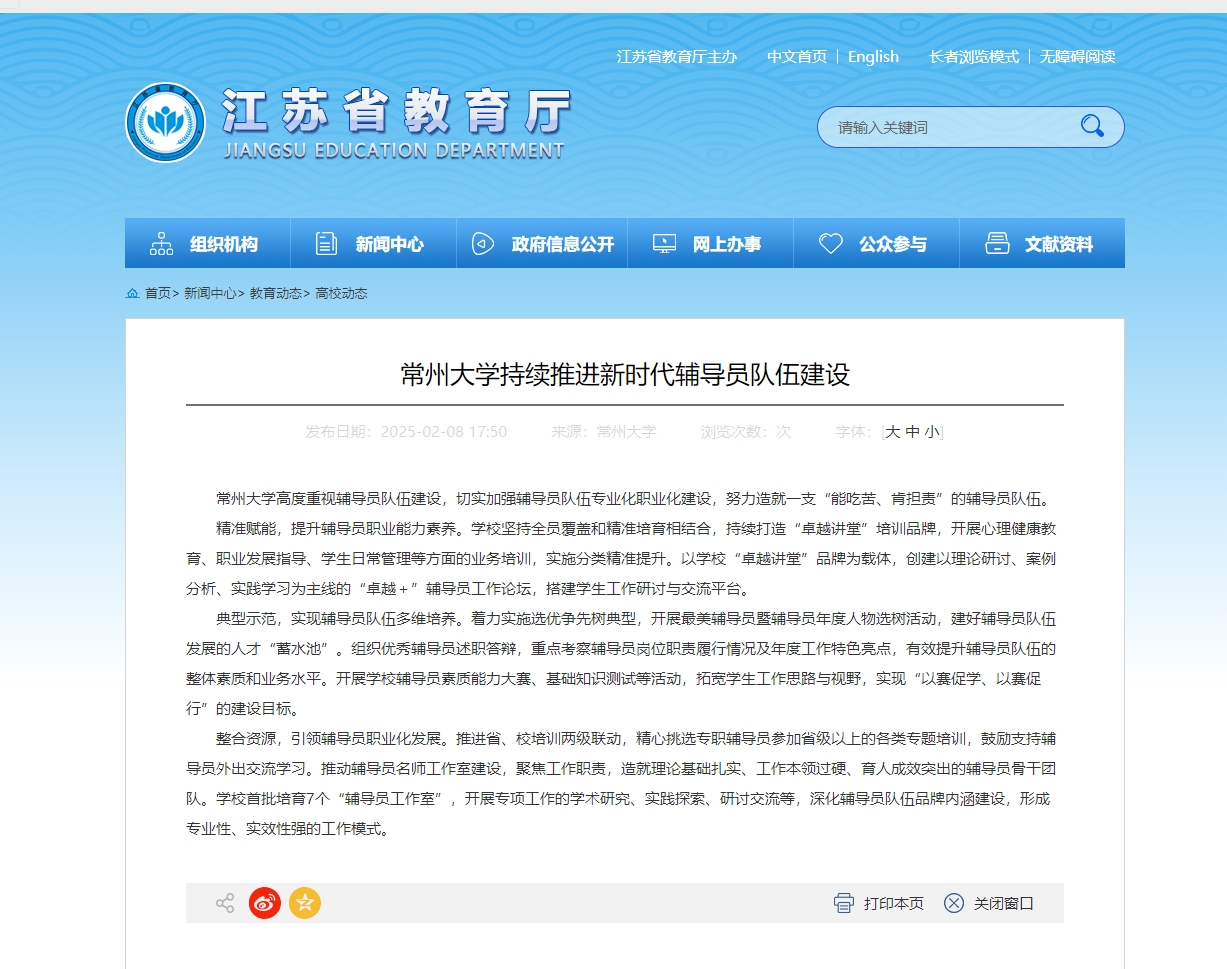
Task: Click the search magnifier icon
Action: pos(1091,126)
